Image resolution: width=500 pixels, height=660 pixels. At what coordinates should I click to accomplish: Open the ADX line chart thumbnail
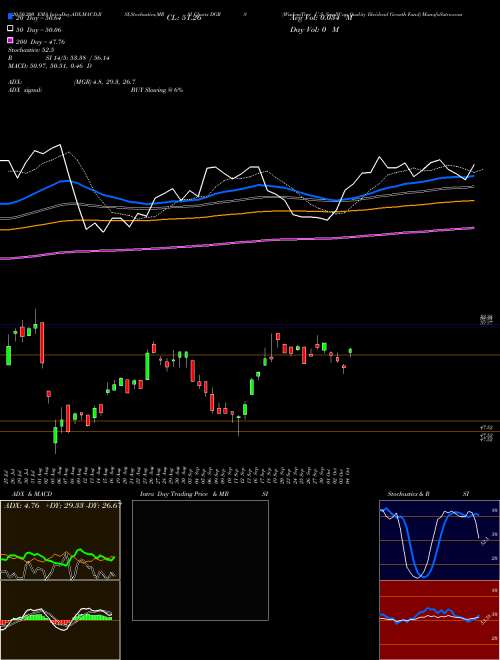click(x=60, y=540)
